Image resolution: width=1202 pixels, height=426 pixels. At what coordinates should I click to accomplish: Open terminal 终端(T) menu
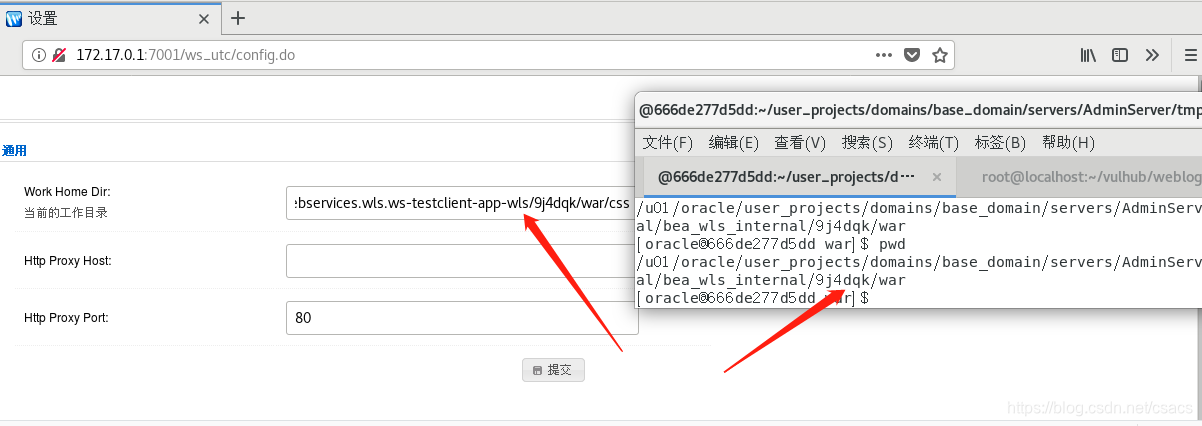pyautogui.click(x=934, y=143)
